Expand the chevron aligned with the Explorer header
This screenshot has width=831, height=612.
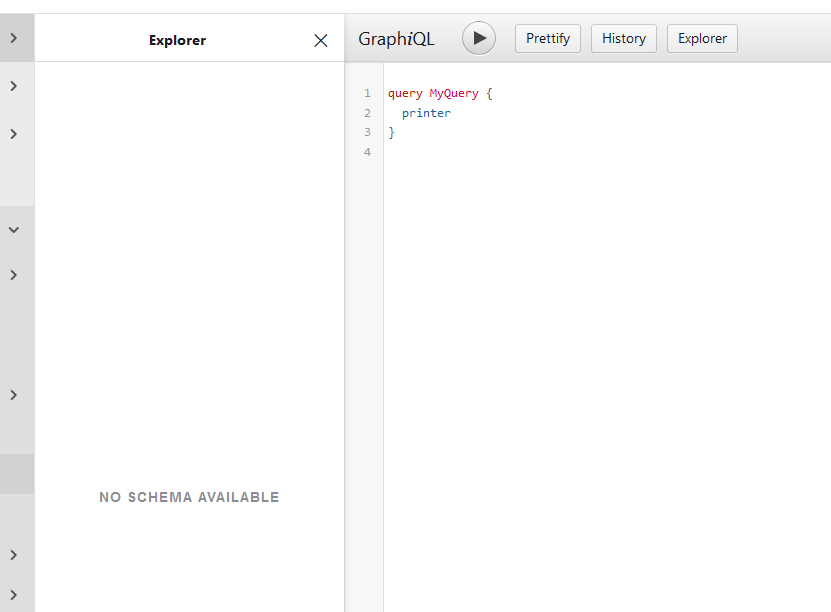pos(15,40)
